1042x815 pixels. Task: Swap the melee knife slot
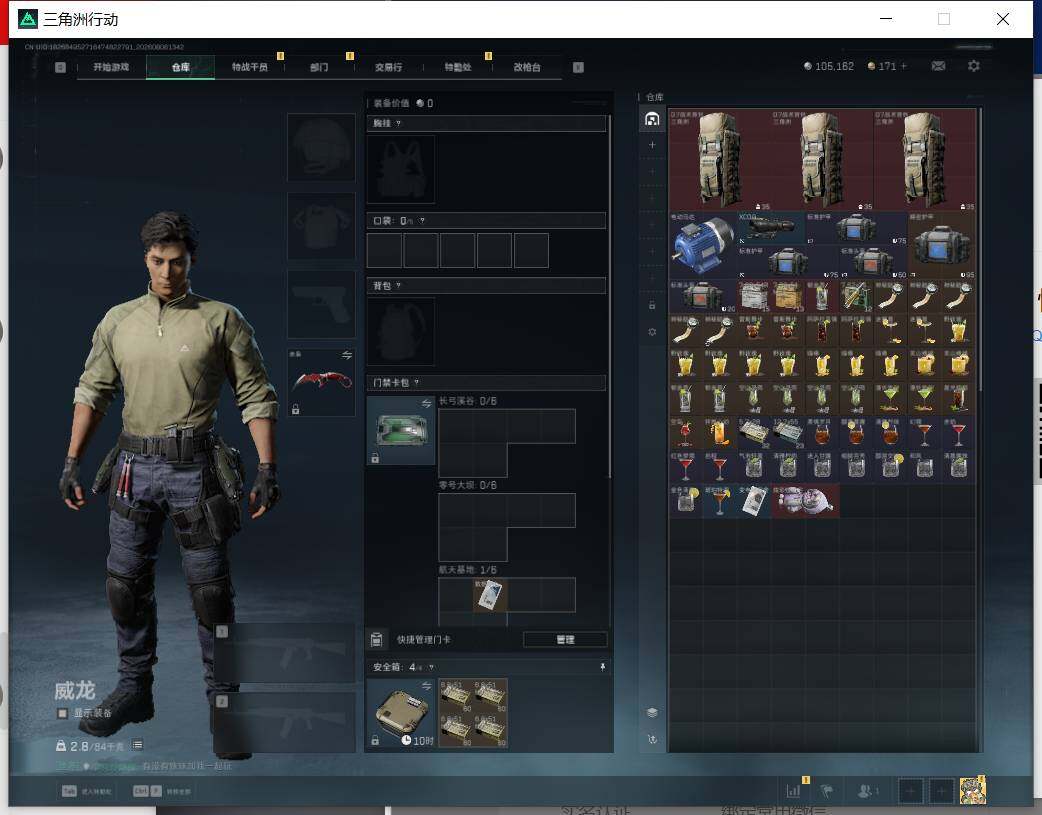click(347, 356)
